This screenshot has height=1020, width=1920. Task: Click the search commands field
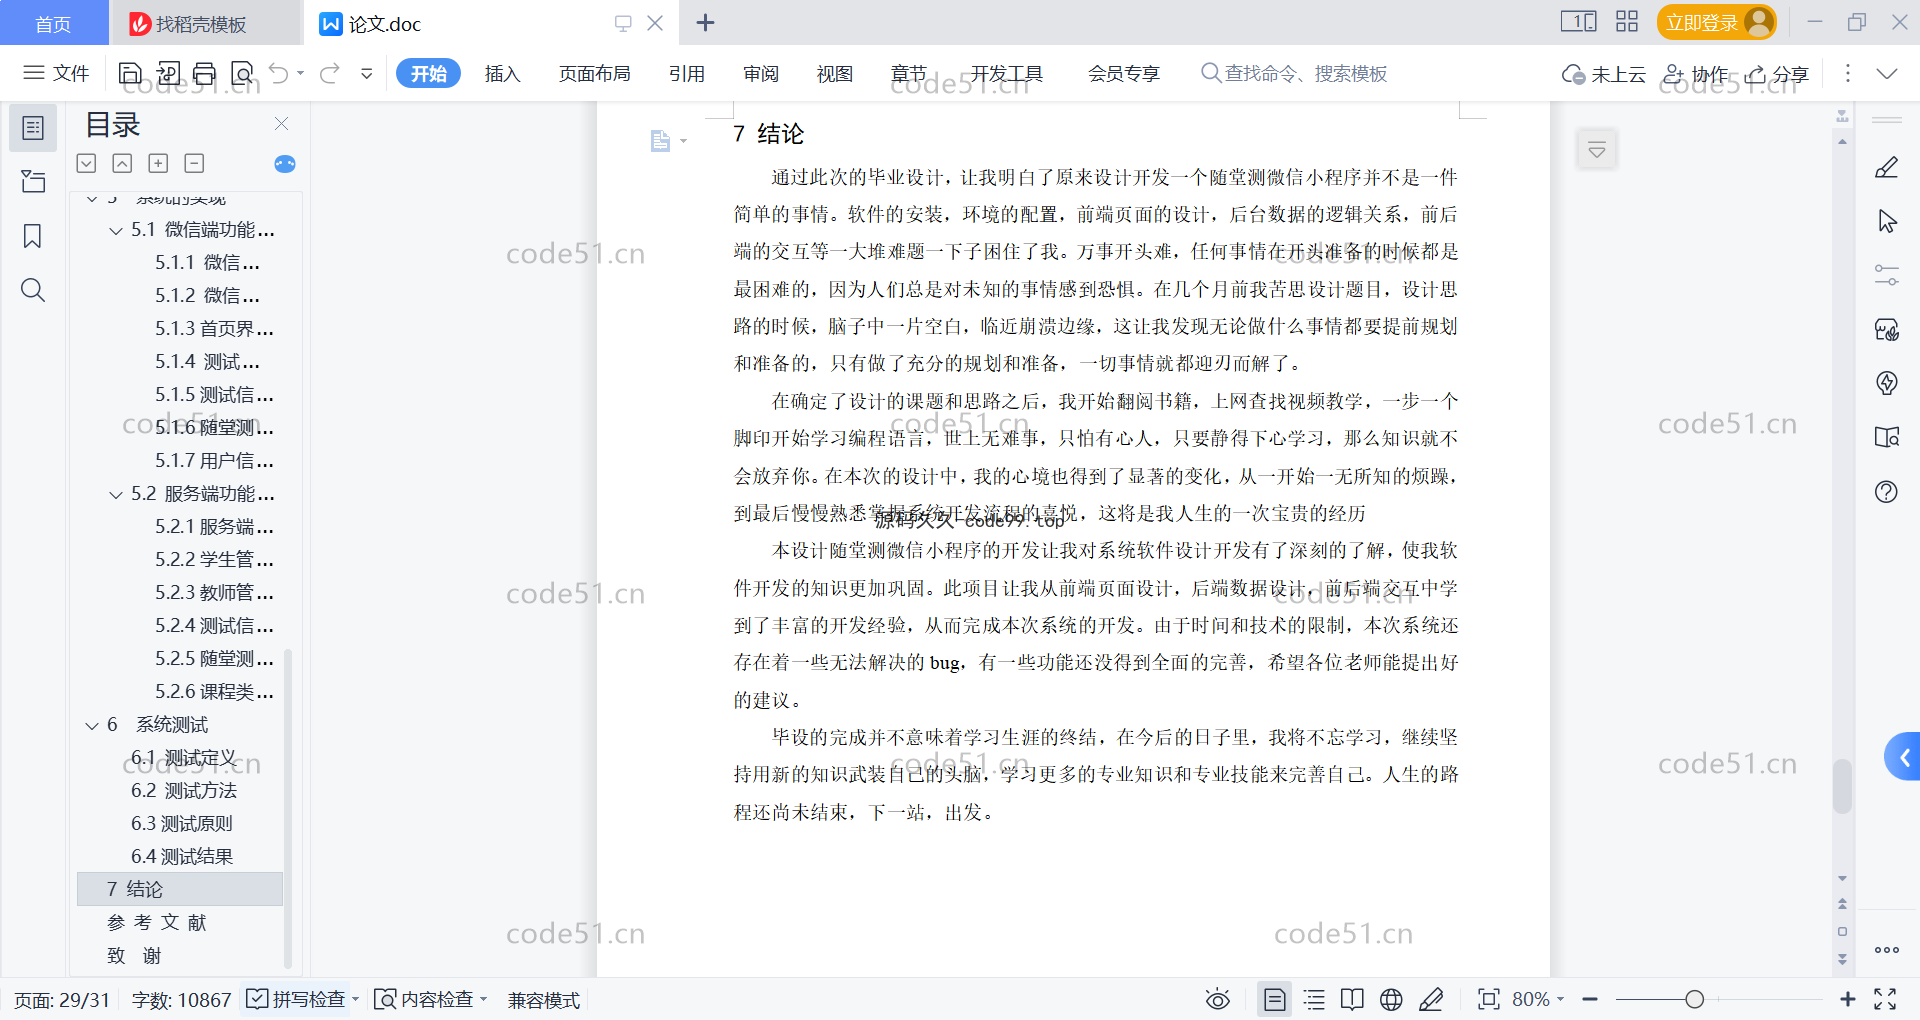1294,73
